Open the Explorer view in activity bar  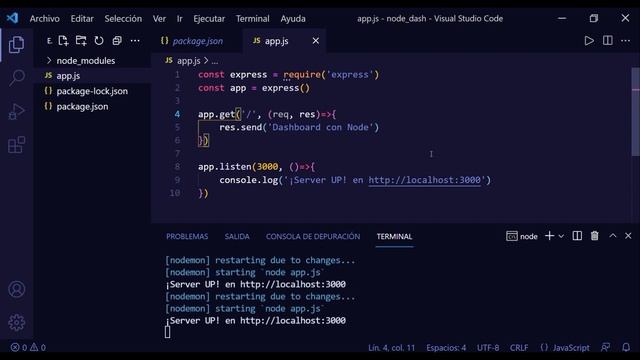coord(16,44)
